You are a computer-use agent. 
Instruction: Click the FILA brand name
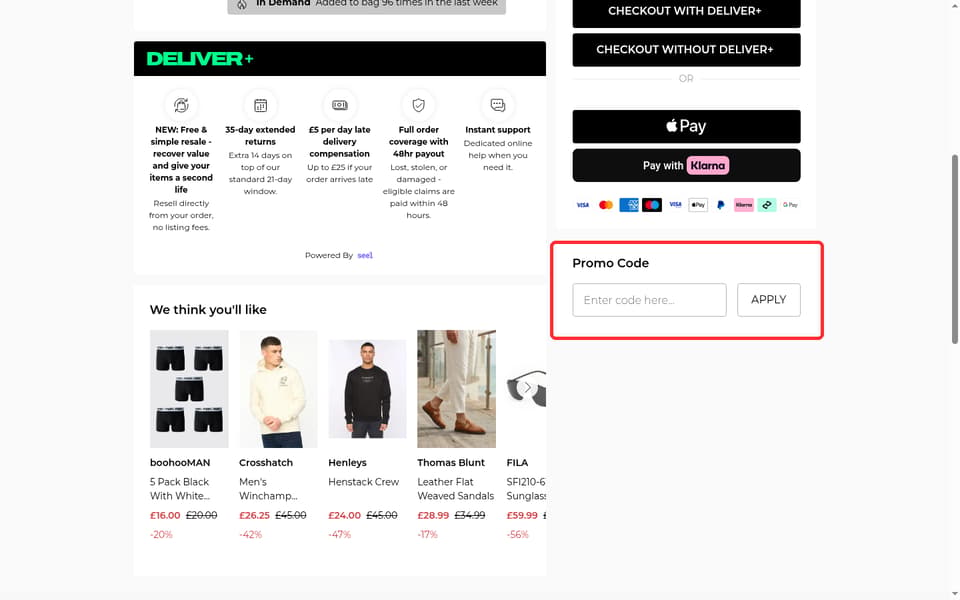pyautogui.click(x=517, y=463)
